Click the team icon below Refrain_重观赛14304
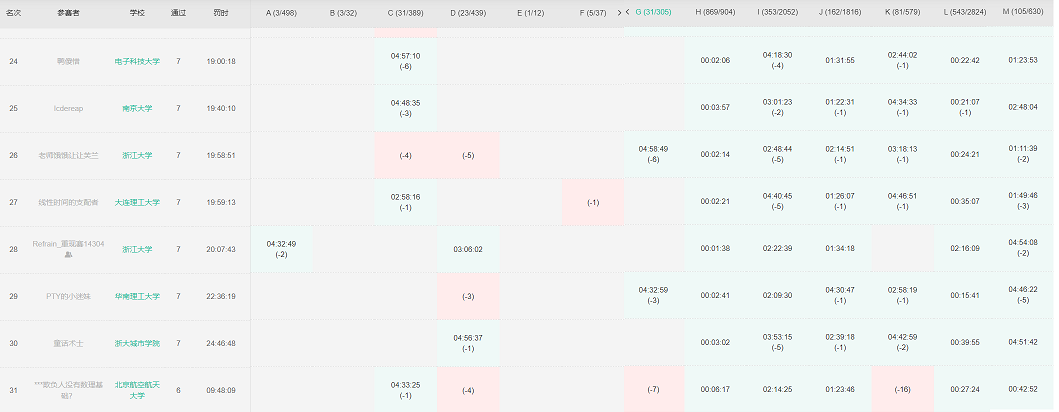 coord(68,255)
